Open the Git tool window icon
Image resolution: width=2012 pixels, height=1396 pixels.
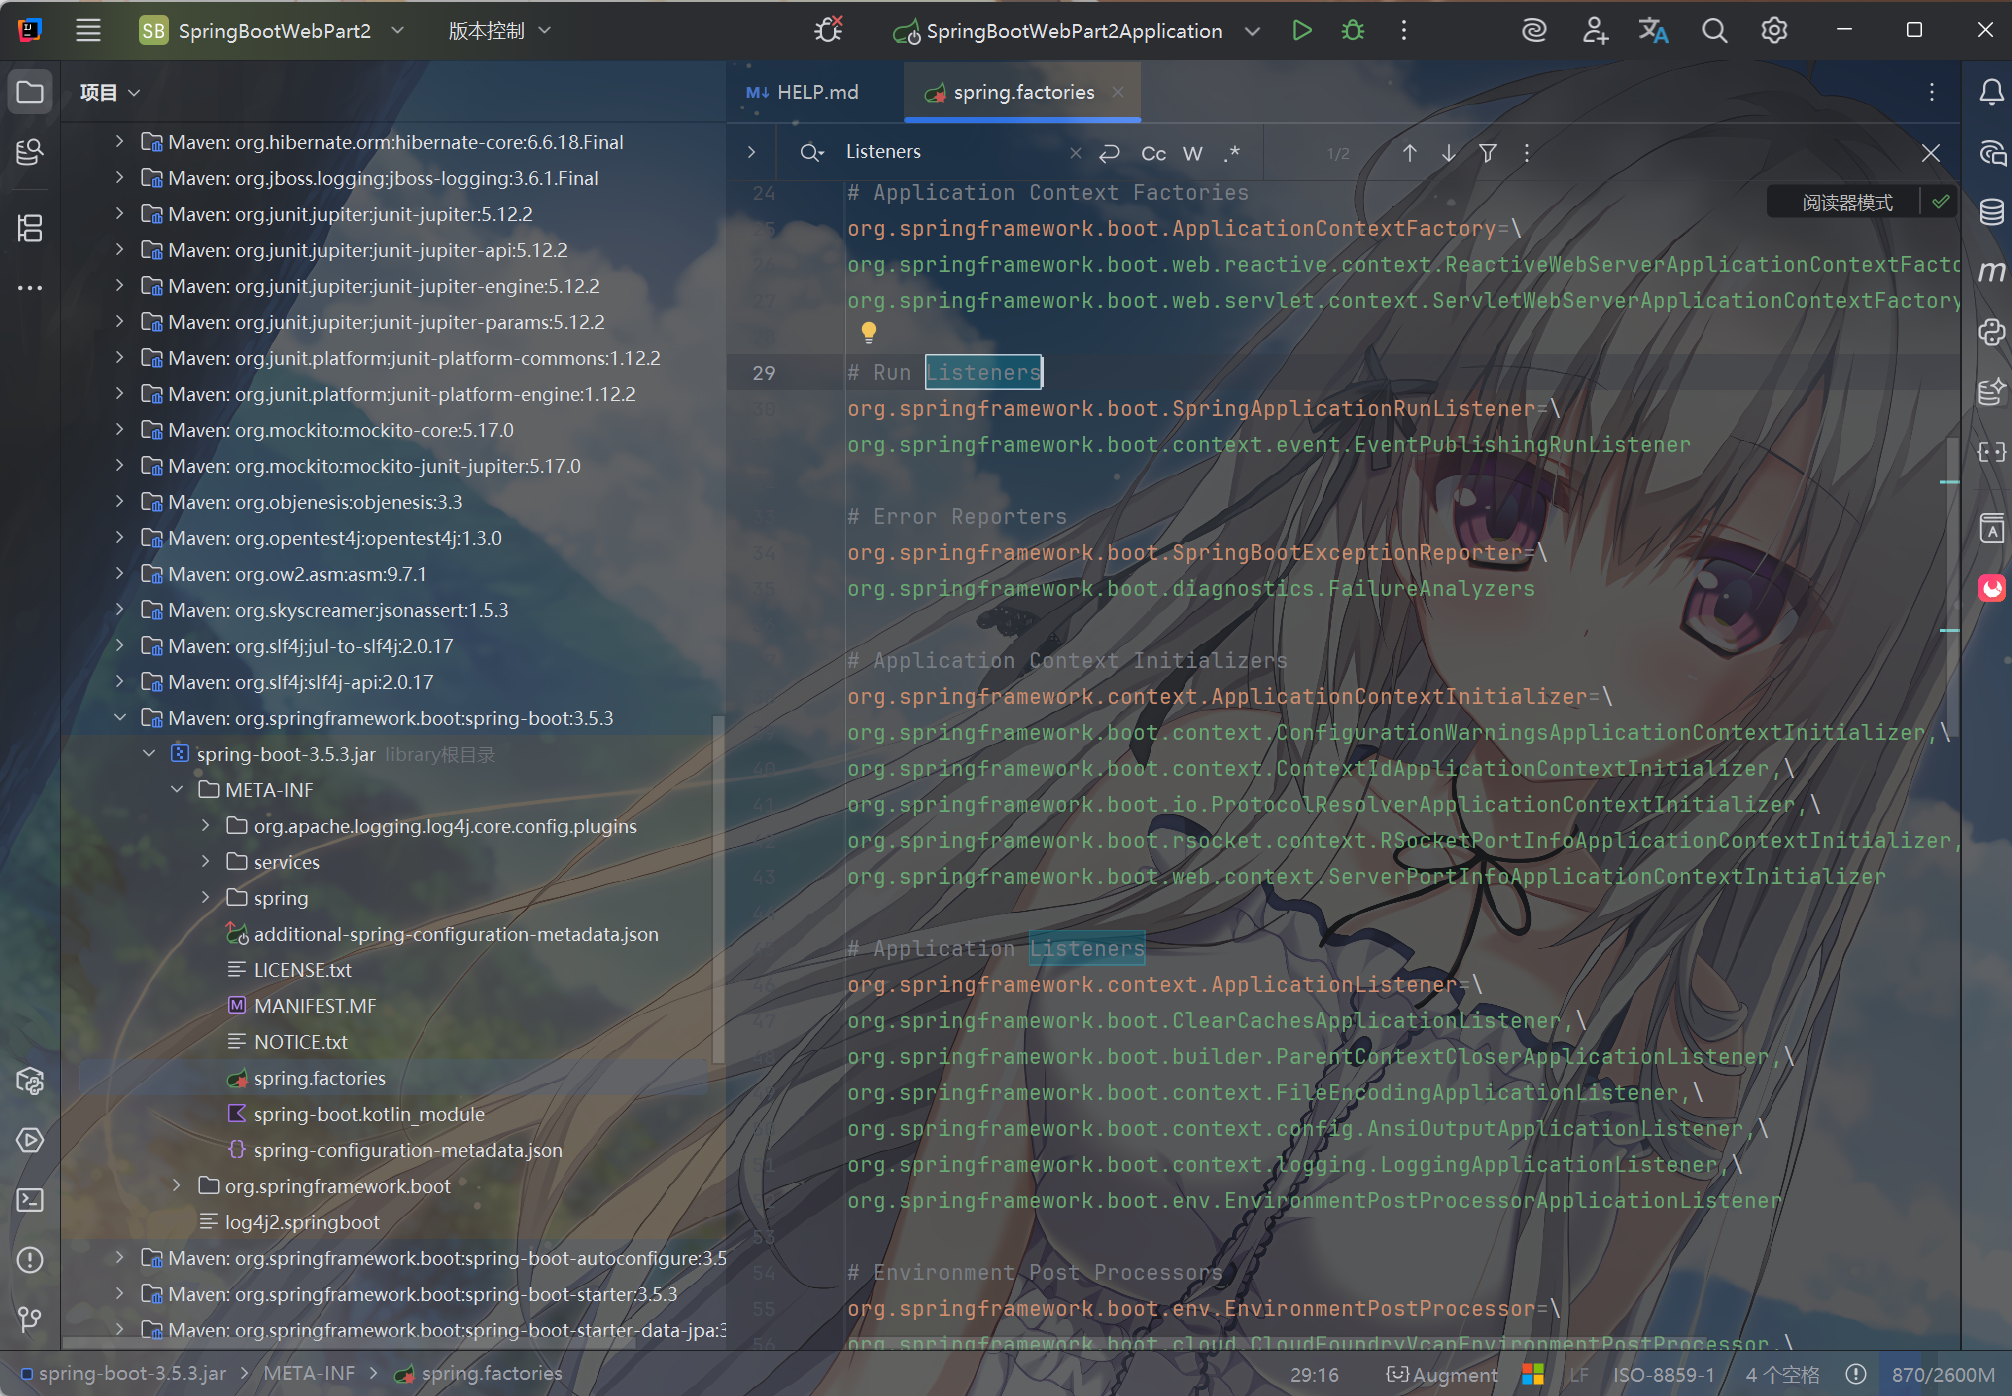pyautogui.click(x=30, y=1319)
